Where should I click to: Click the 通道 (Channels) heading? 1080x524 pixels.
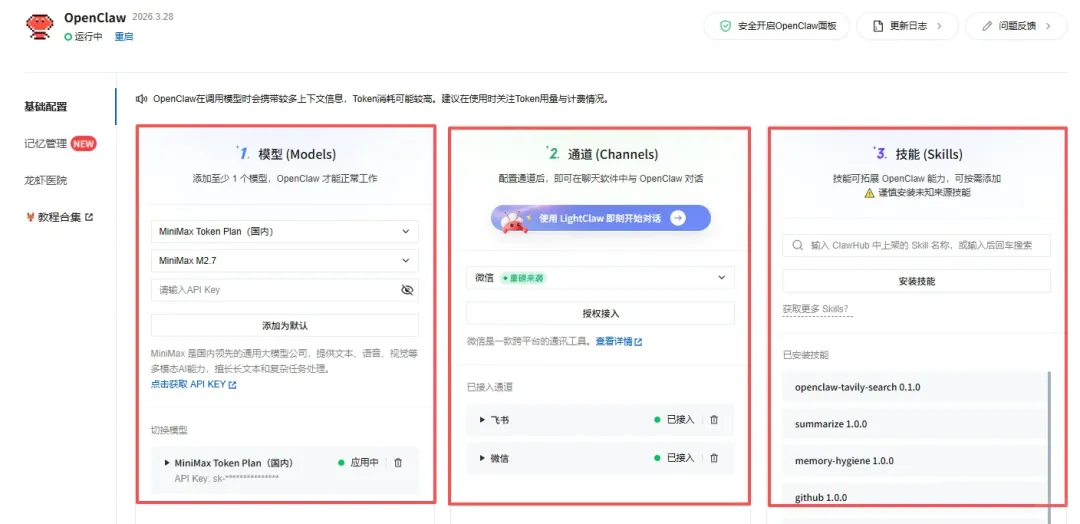point(613,154)
